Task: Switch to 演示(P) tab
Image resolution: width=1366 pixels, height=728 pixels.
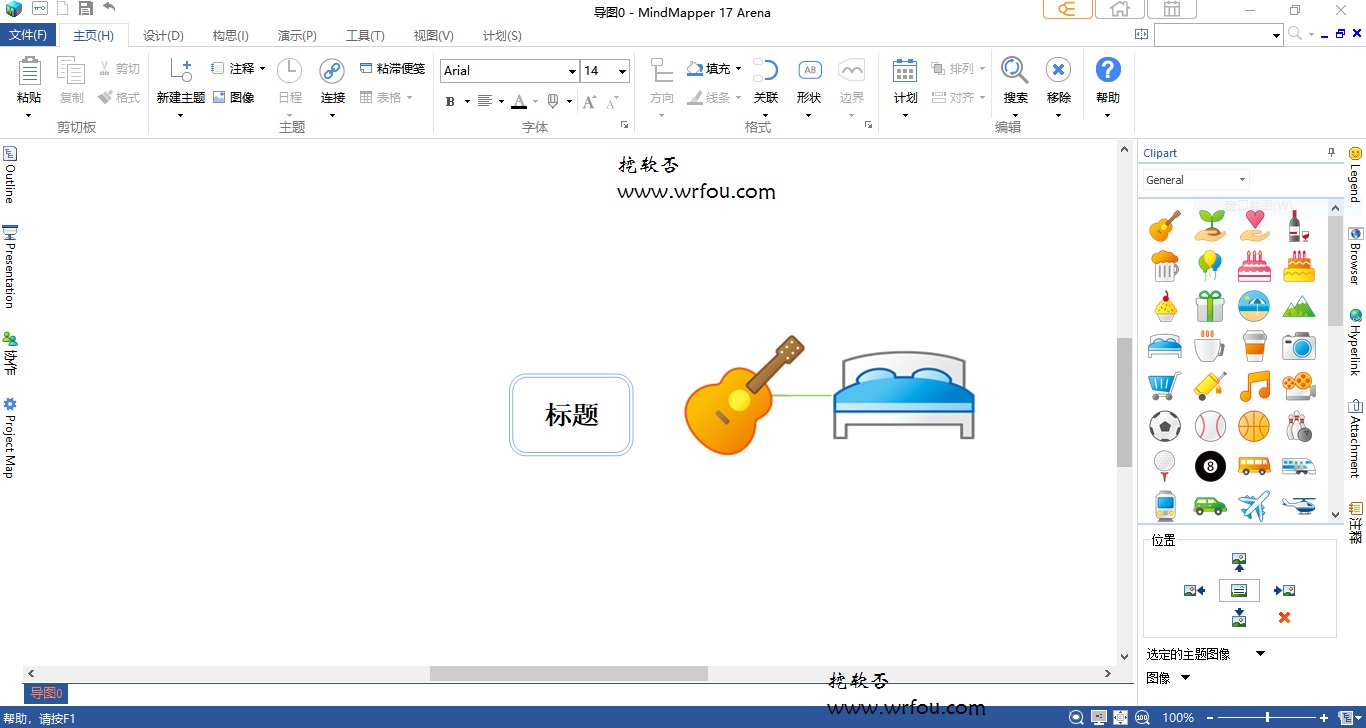Action: (297, 35)
